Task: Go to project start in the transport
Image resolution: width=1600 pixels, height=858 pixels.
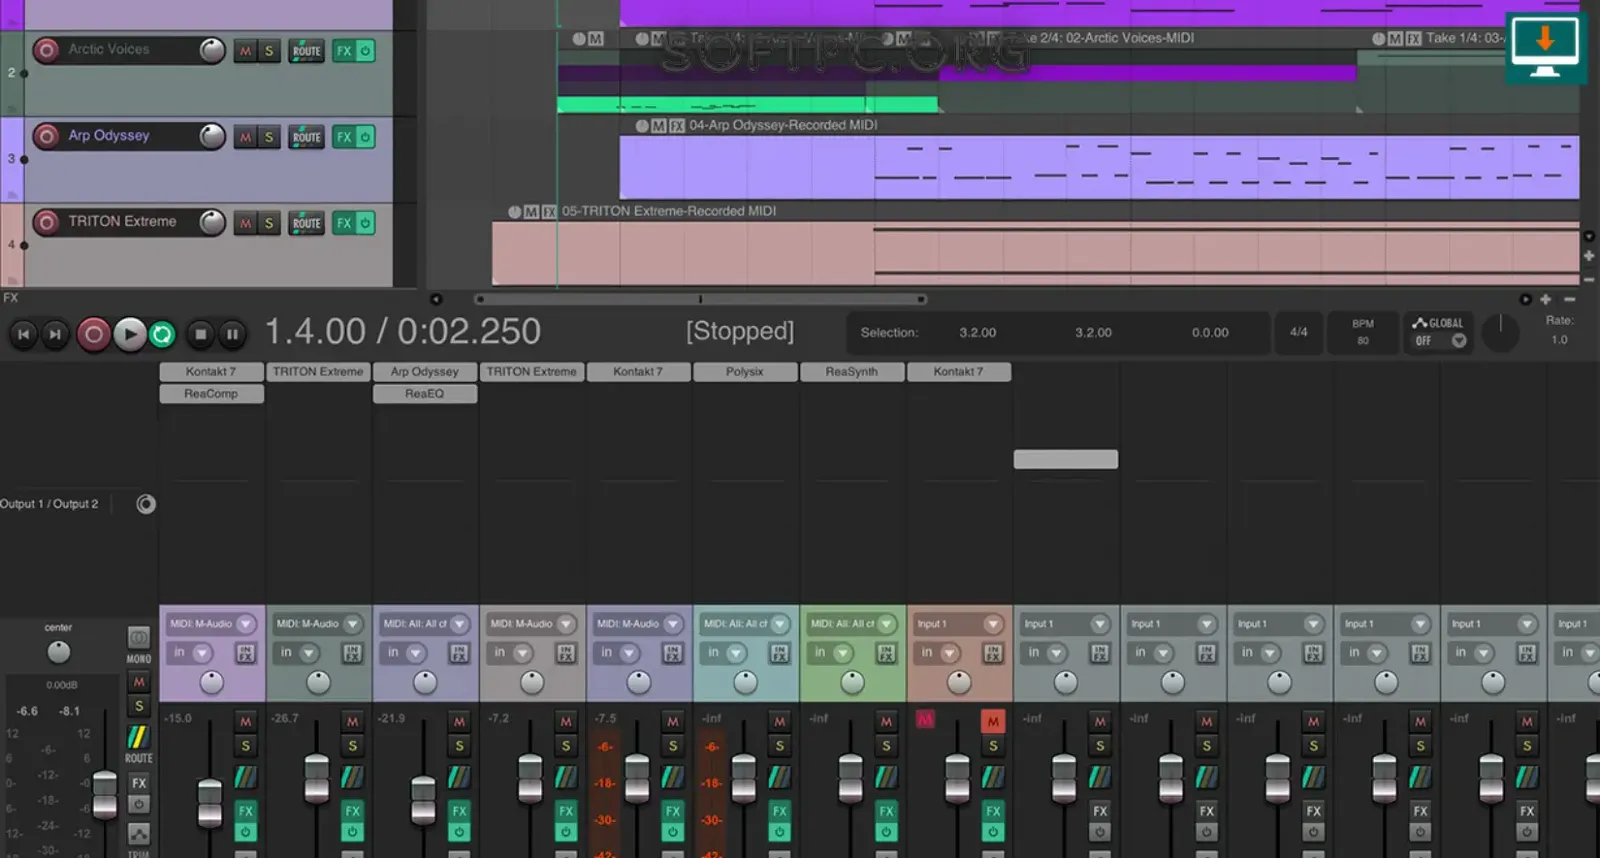Action: pyautogui.click(x=24, y=334)
